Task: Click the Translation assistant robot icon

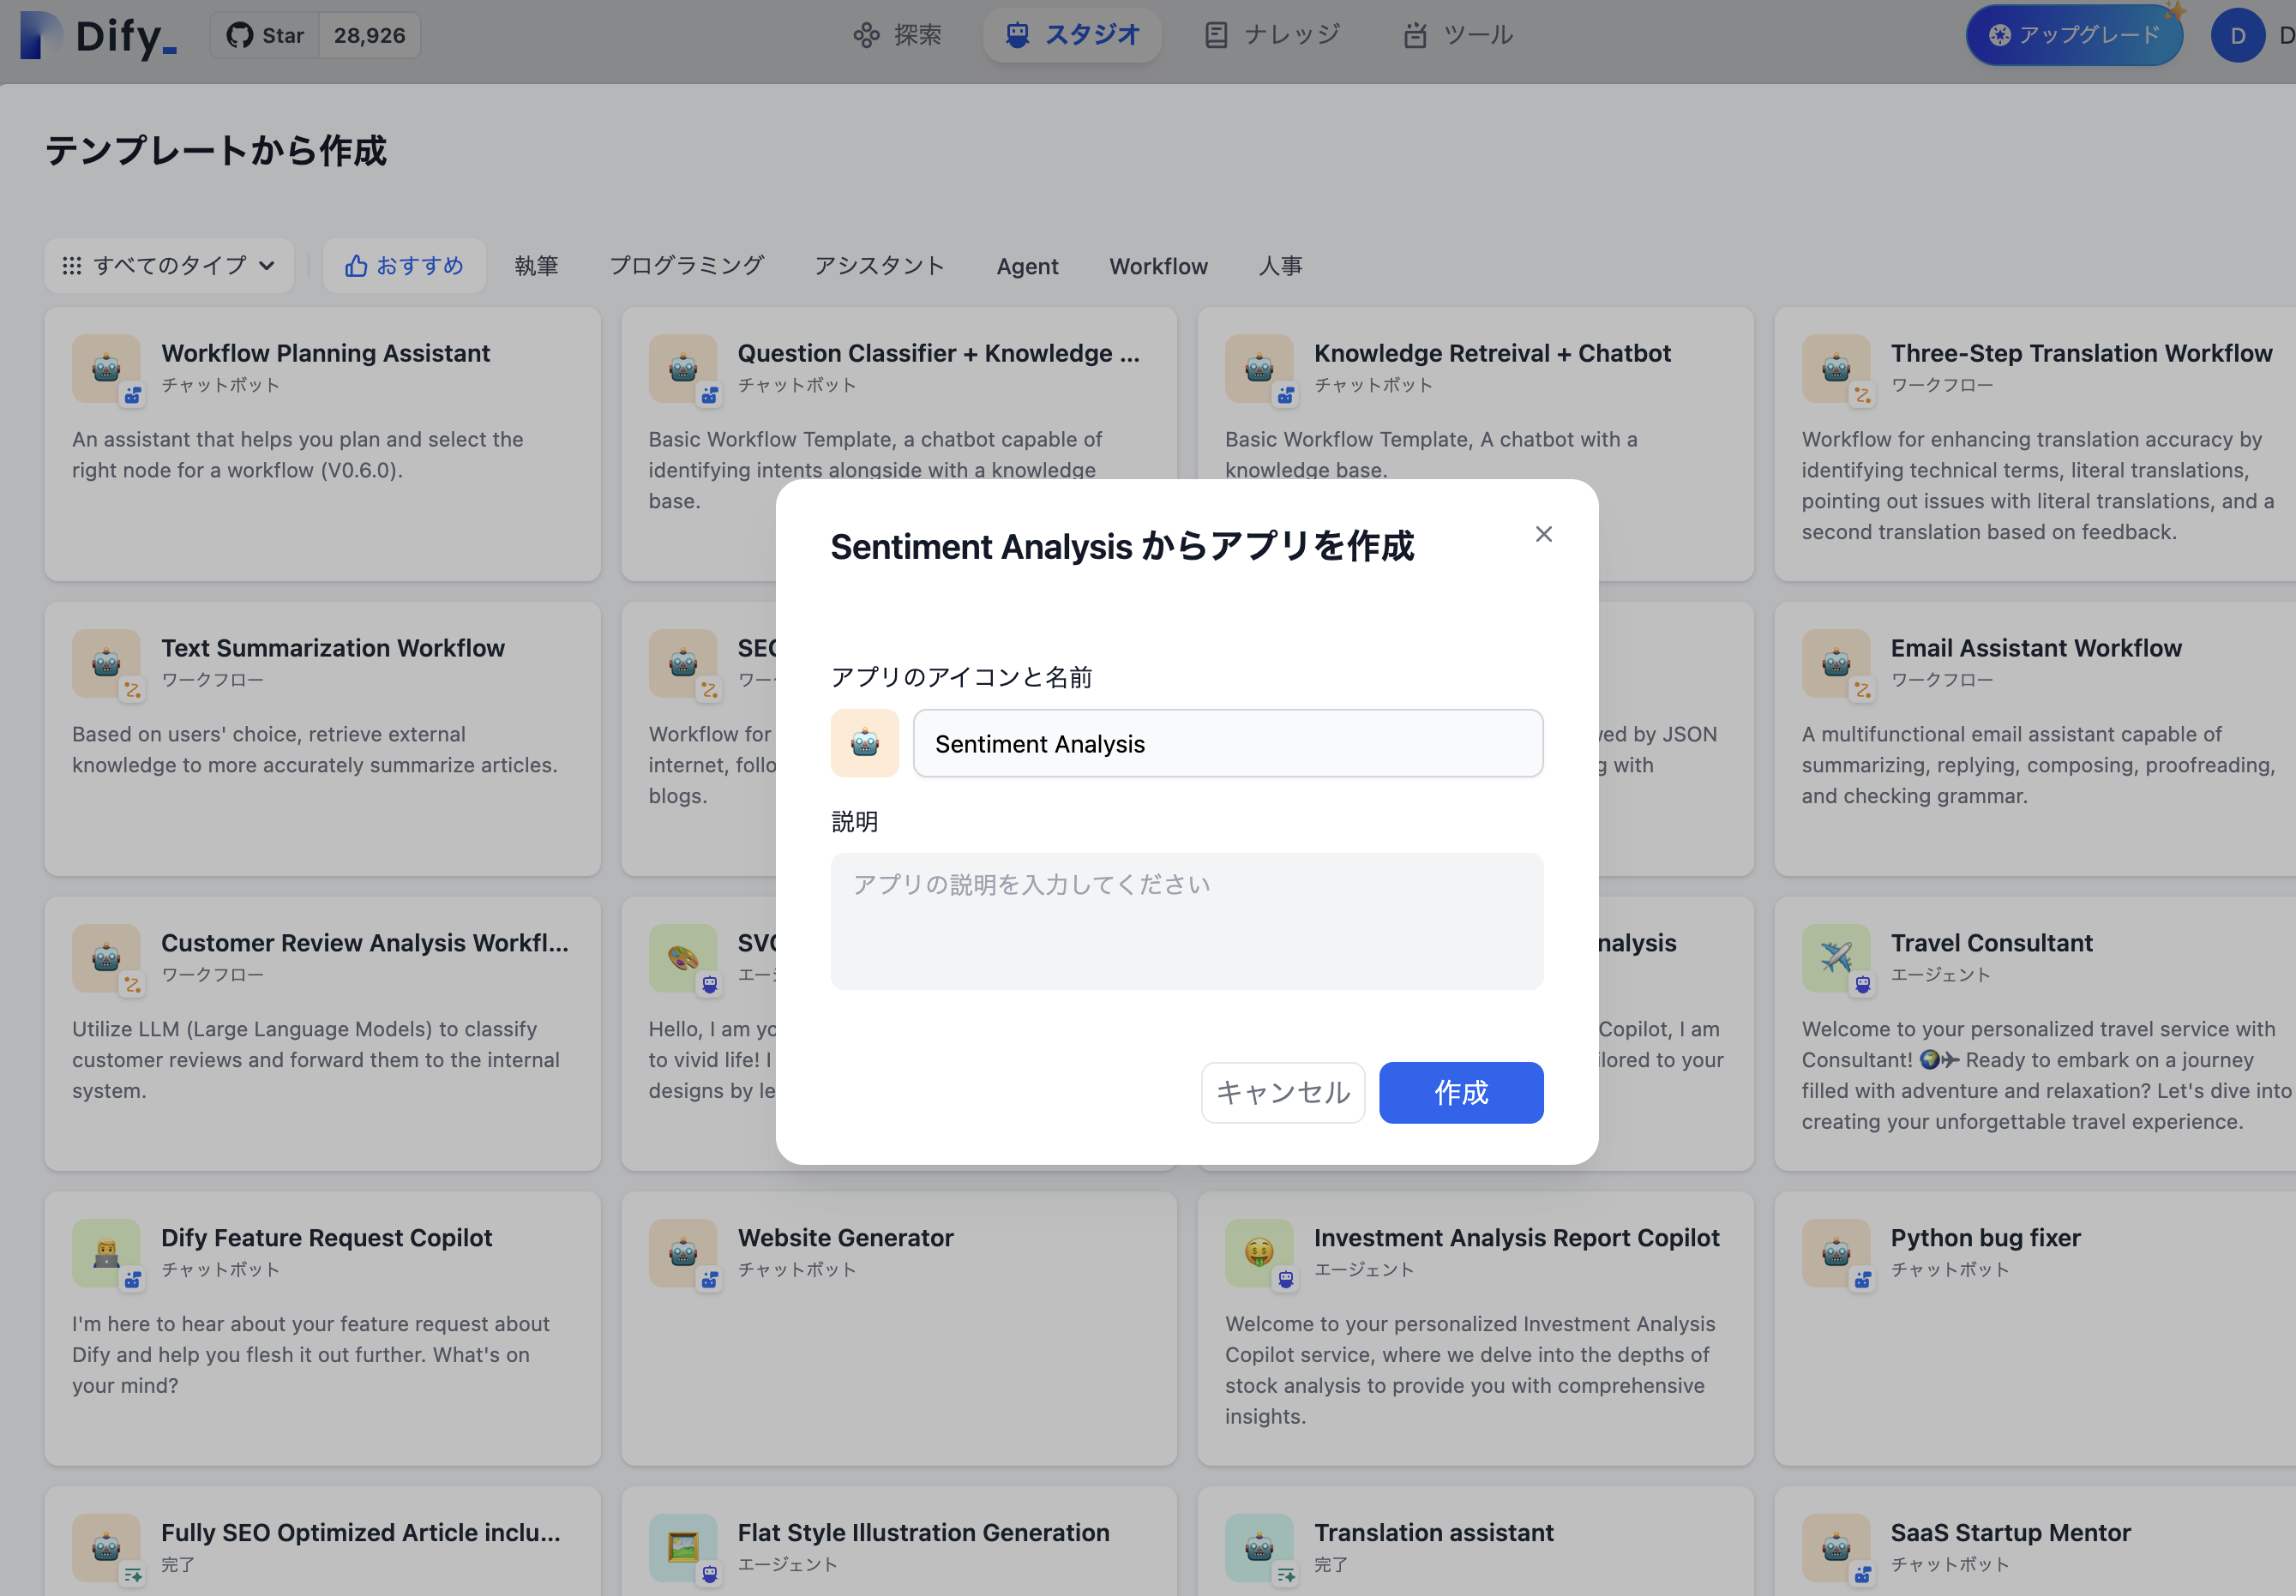Action: [1259, 1548]
